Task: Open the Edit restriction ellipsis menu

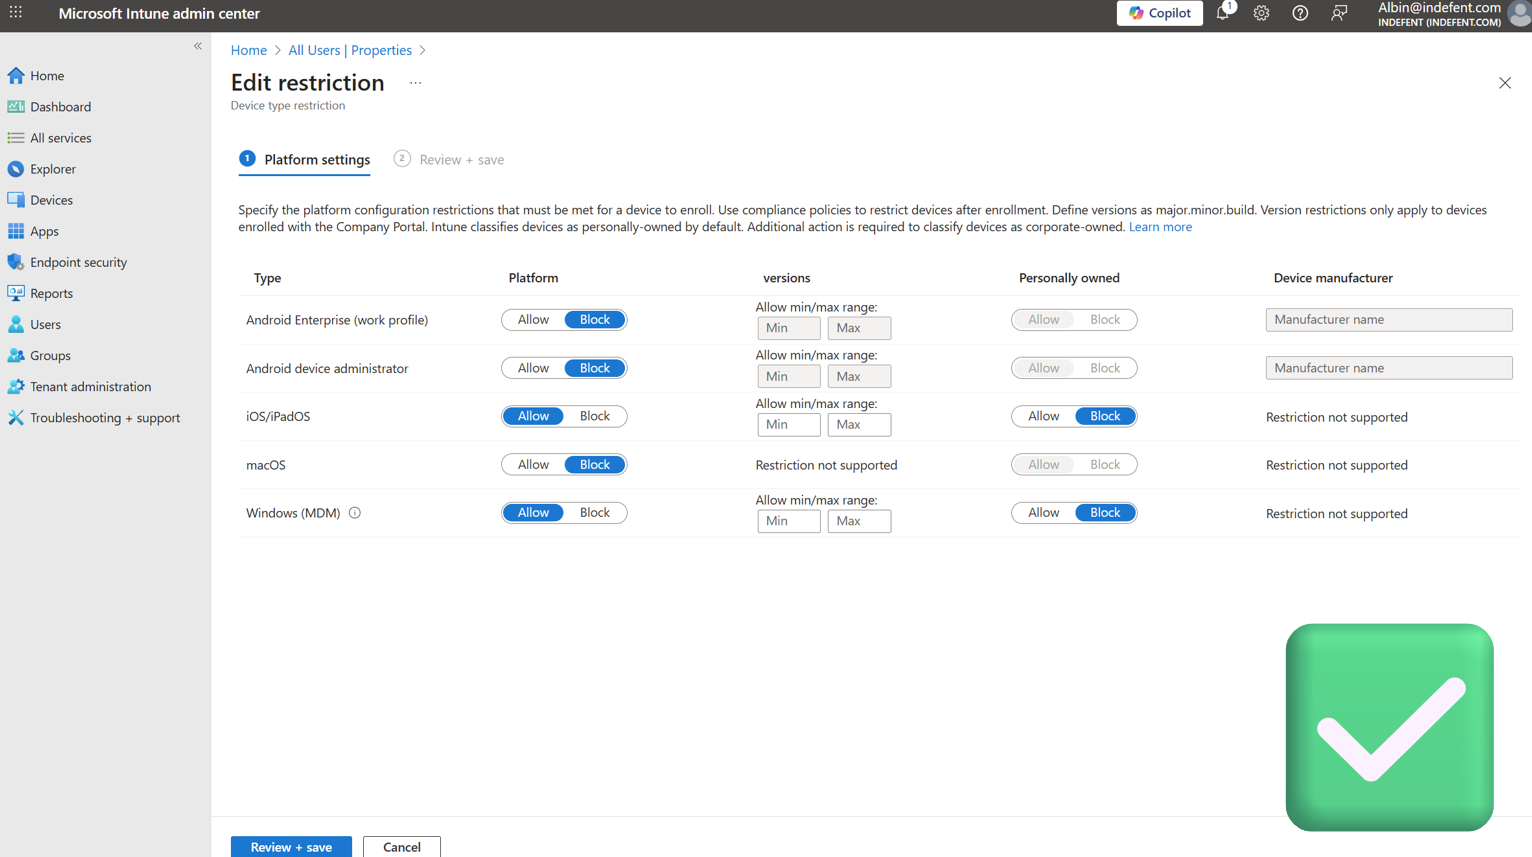Action: (416, 83)
